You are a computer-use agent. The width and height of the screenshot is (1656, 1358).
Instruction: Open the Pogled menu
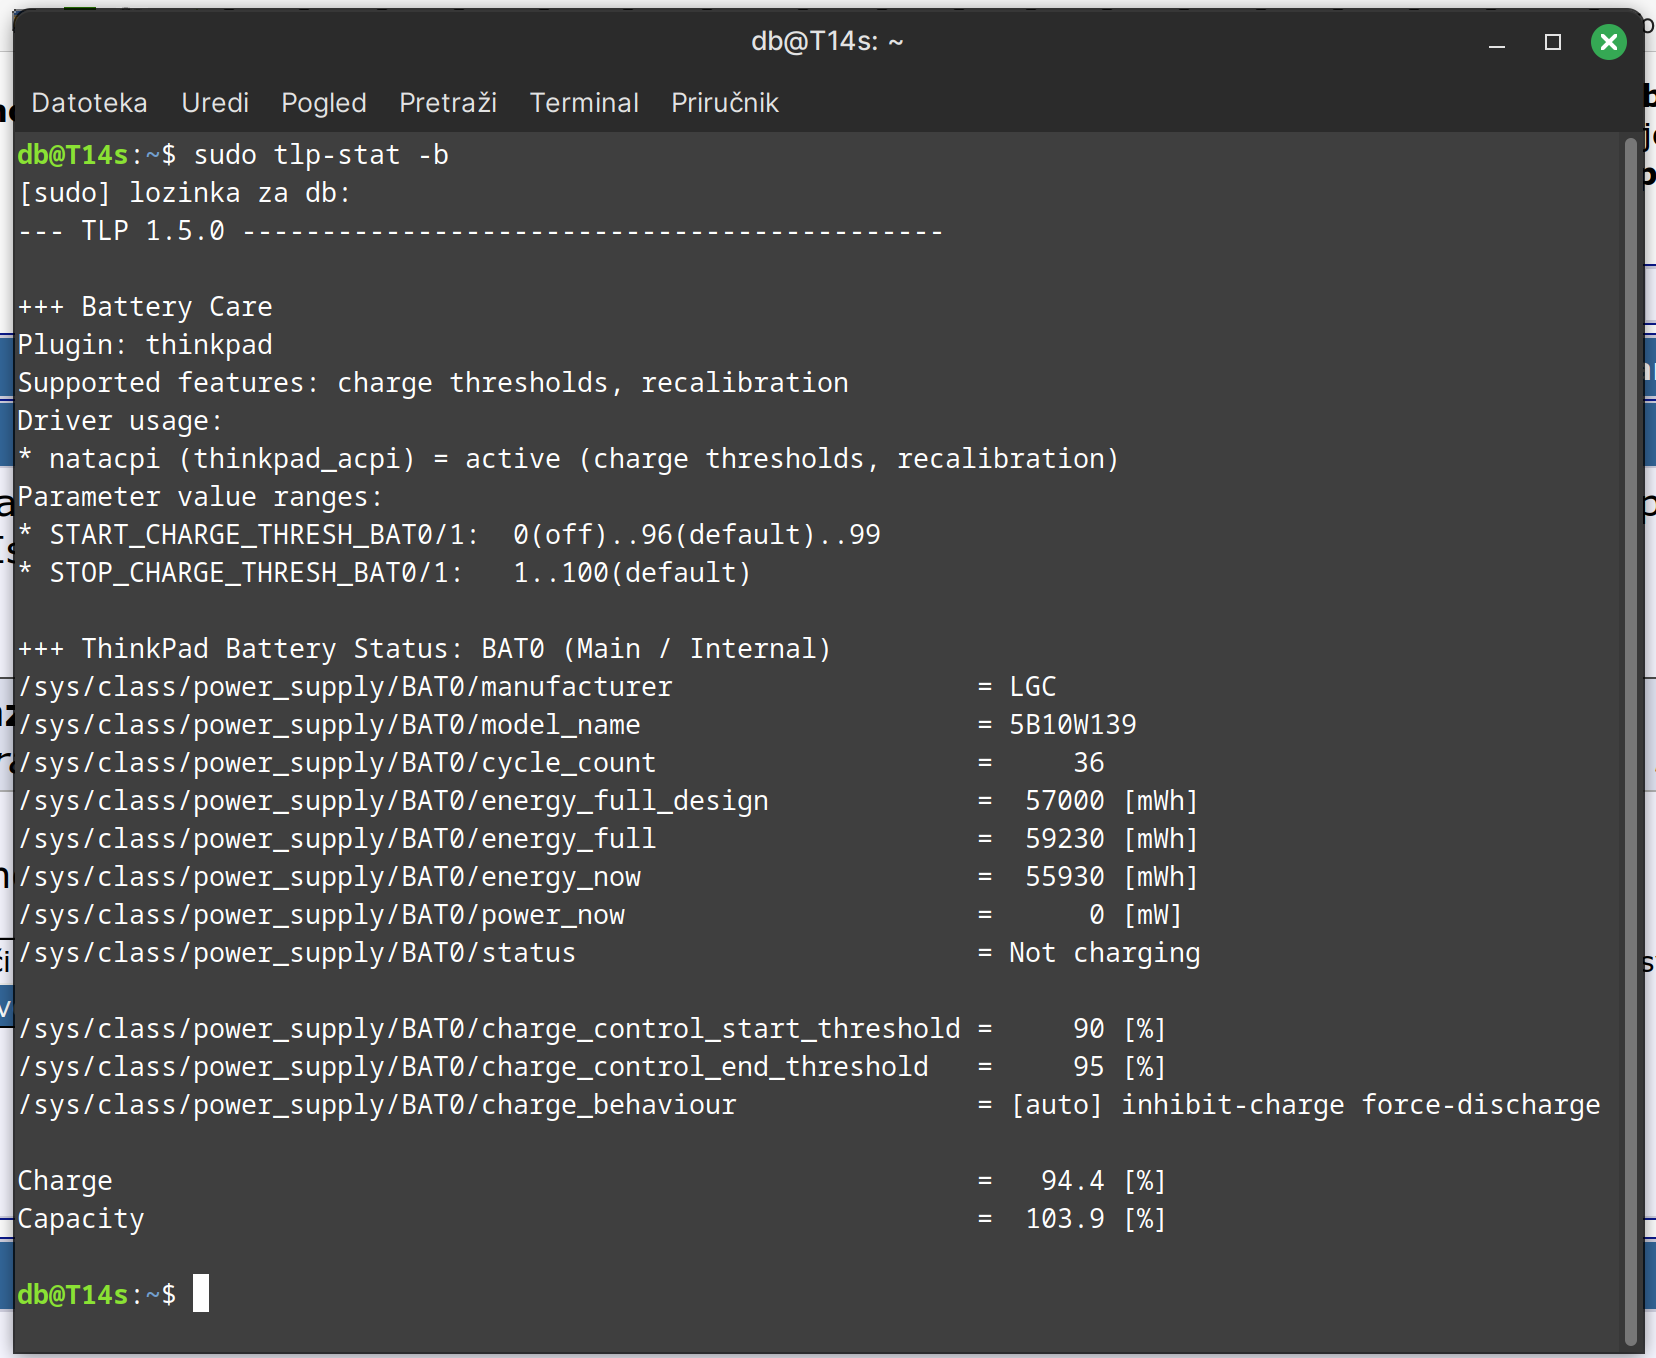324,103
